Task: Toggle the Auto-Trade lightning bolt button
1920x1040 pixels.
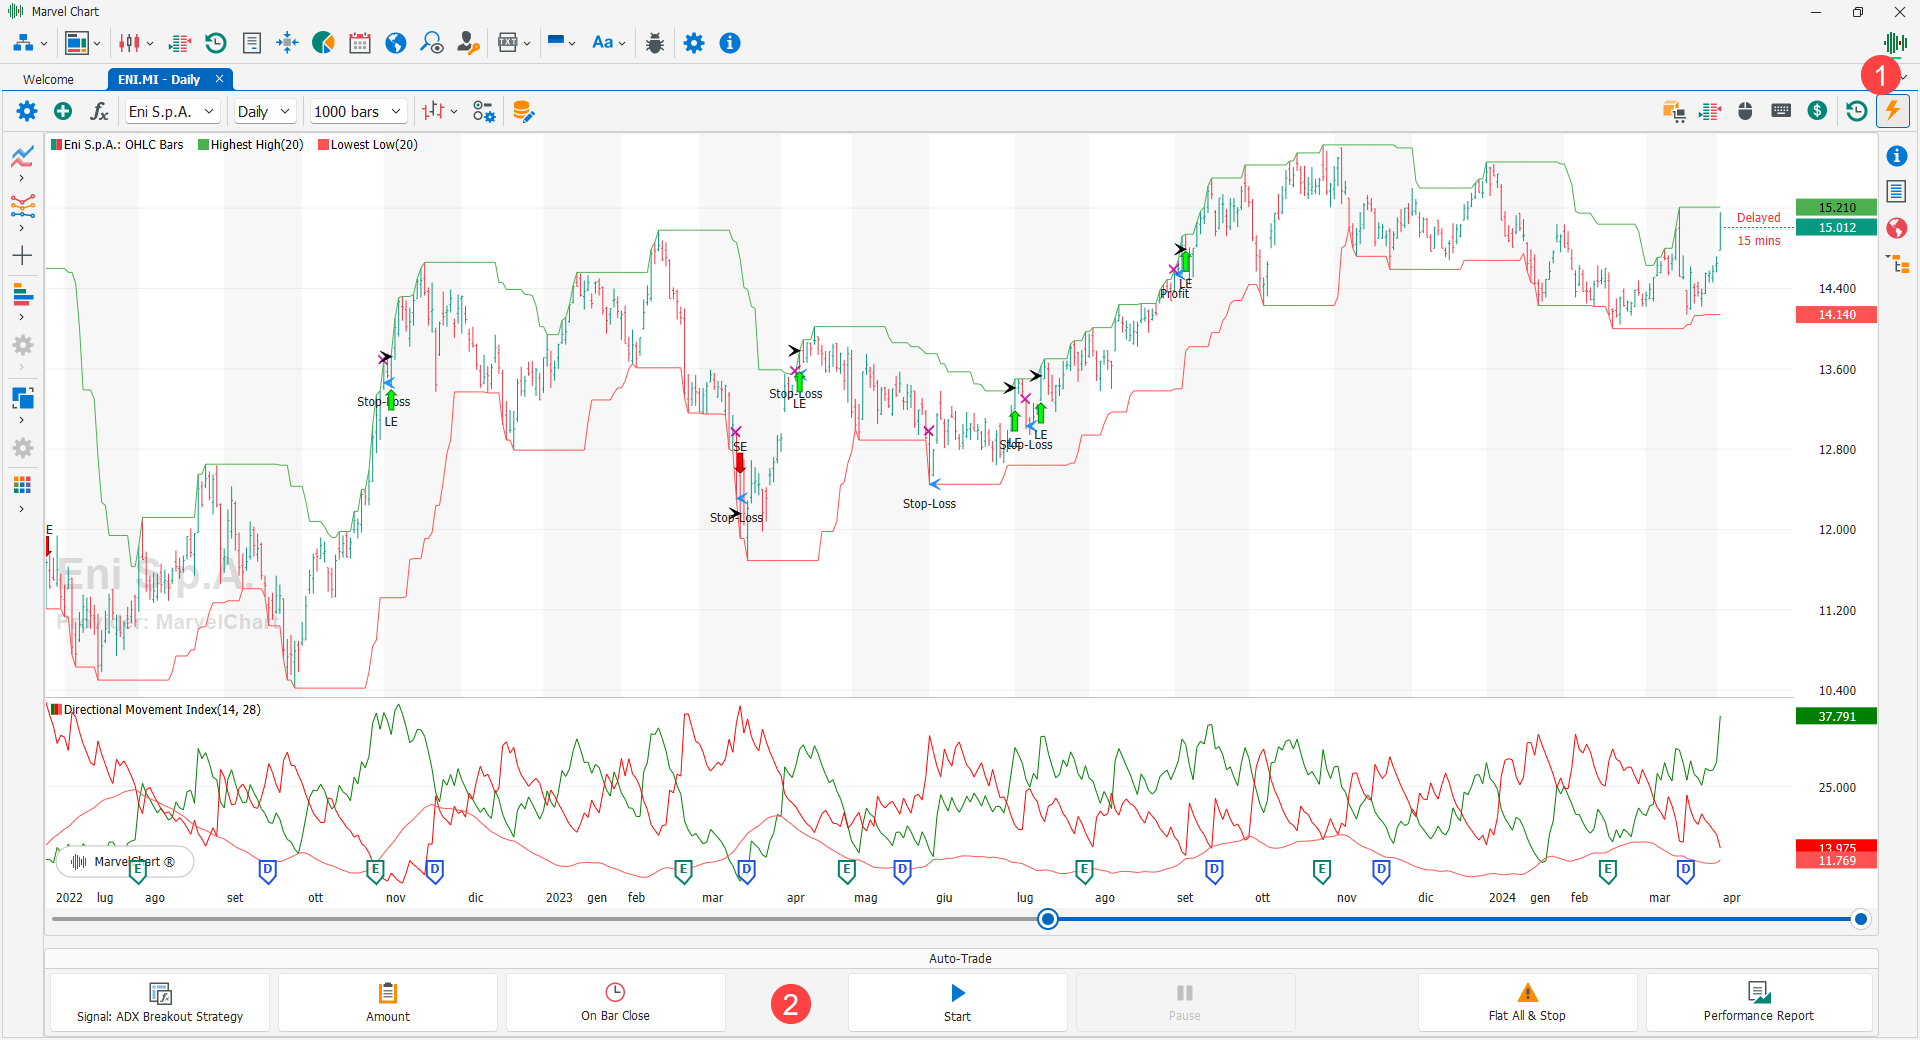Action: coord(1892,111)
